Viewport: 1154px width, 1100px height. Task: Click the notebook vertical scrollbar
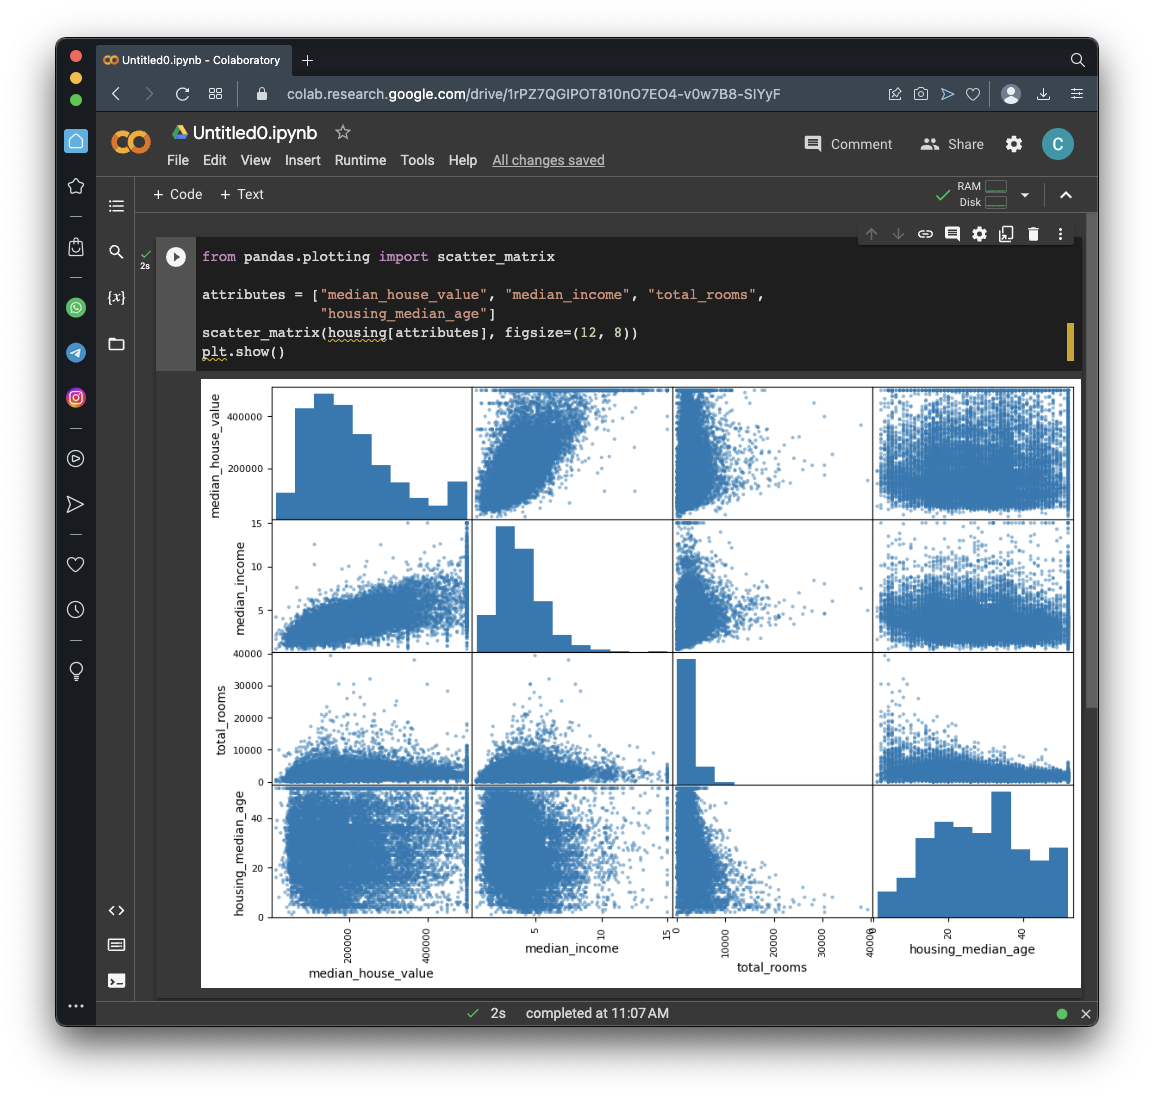pos(1091,460)
